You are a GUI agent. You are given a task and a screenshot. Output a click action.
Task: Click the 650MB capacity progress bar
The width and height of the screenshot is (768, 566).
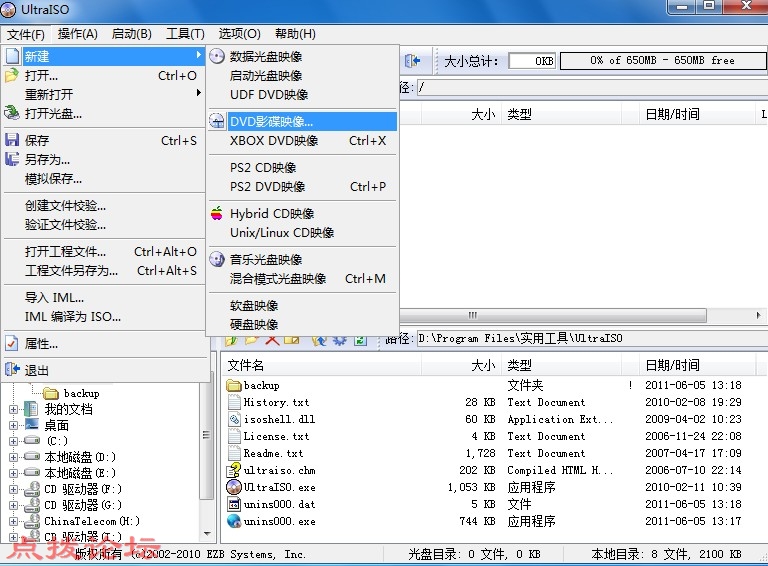point(663,61)
